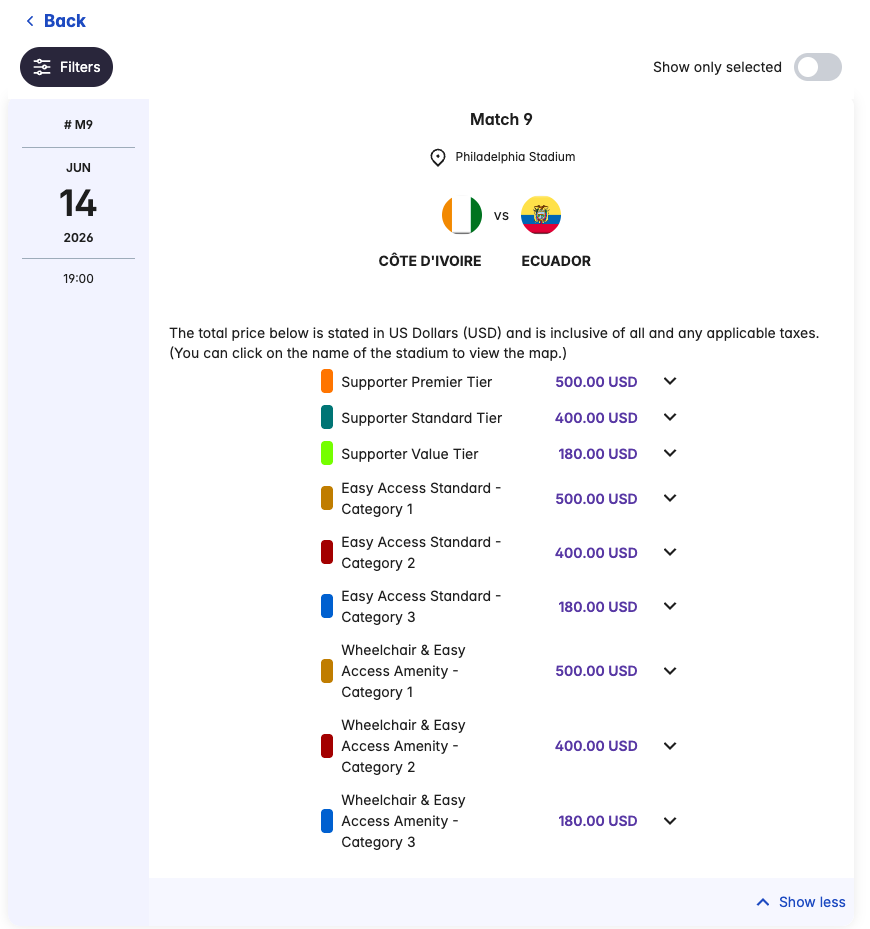
Task: Click the Ecuador flag icon
Action: [541, 215]
